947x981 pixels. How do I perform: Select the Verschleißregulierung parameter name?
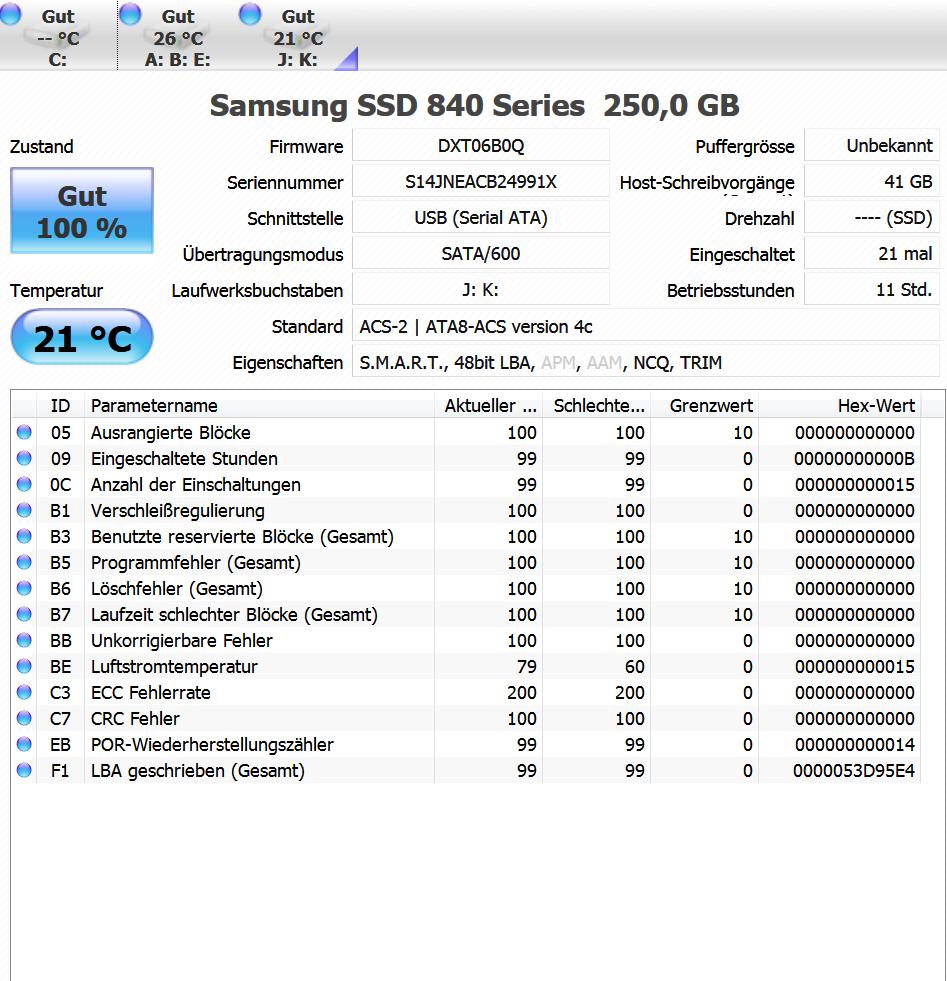178,511
